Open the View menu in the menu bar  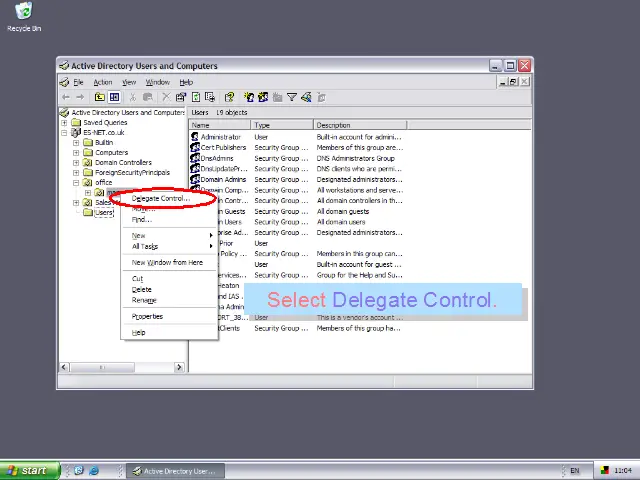click(129, 82)
